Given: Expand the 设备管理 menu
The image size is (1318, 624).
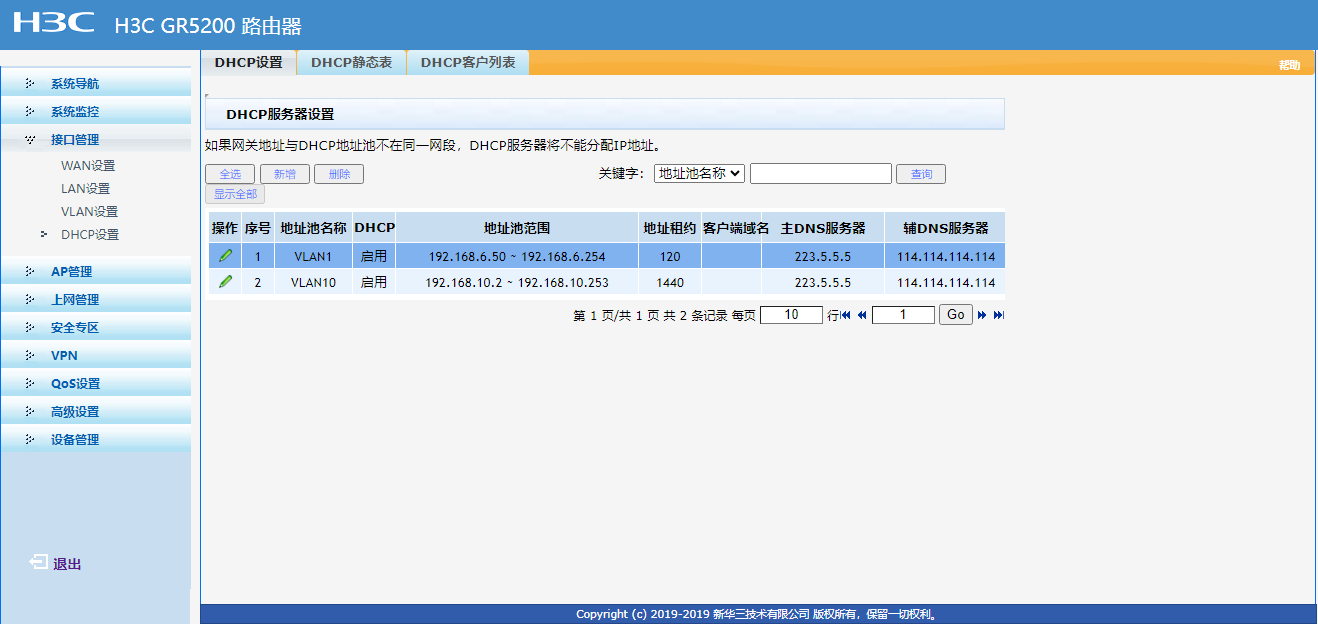Looking at the screenshot, I should 95,440.
